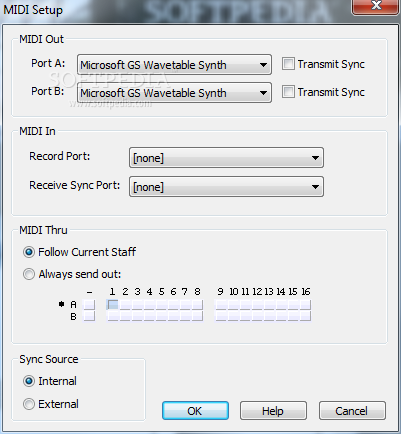Toggle the dash cell in row B
The image size is (401, 434).
coord(89,316)
